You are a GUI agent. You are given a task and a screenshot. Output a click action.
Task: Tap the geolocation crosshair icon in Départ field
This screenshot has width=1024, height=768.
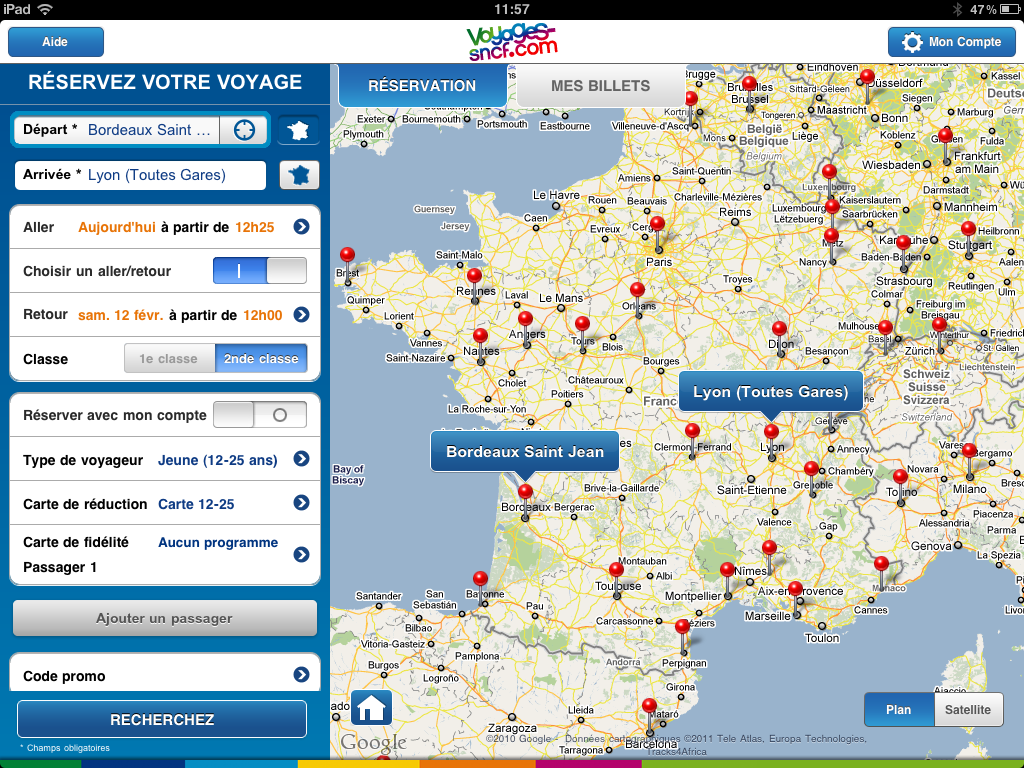click(244, 130)
